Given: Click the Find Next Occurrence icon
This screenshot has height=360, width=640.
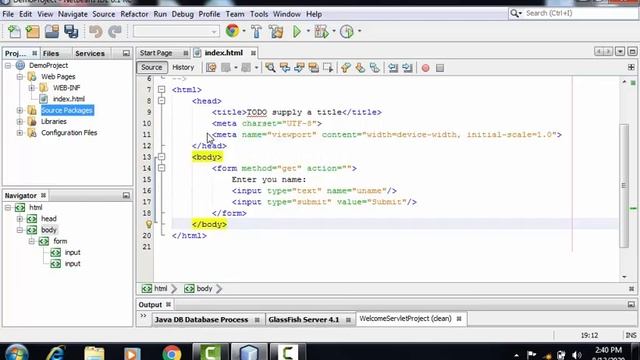Looking at the screenshot, I should click(299, 68).
